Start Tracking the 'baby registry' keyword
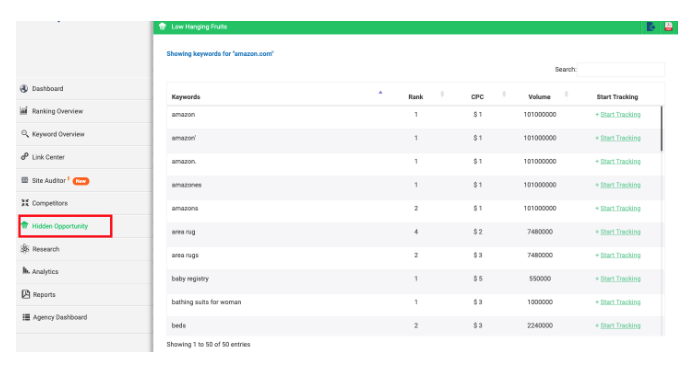Image resolution: width=689 pixels, height=370 pixels. coord(618,279)
